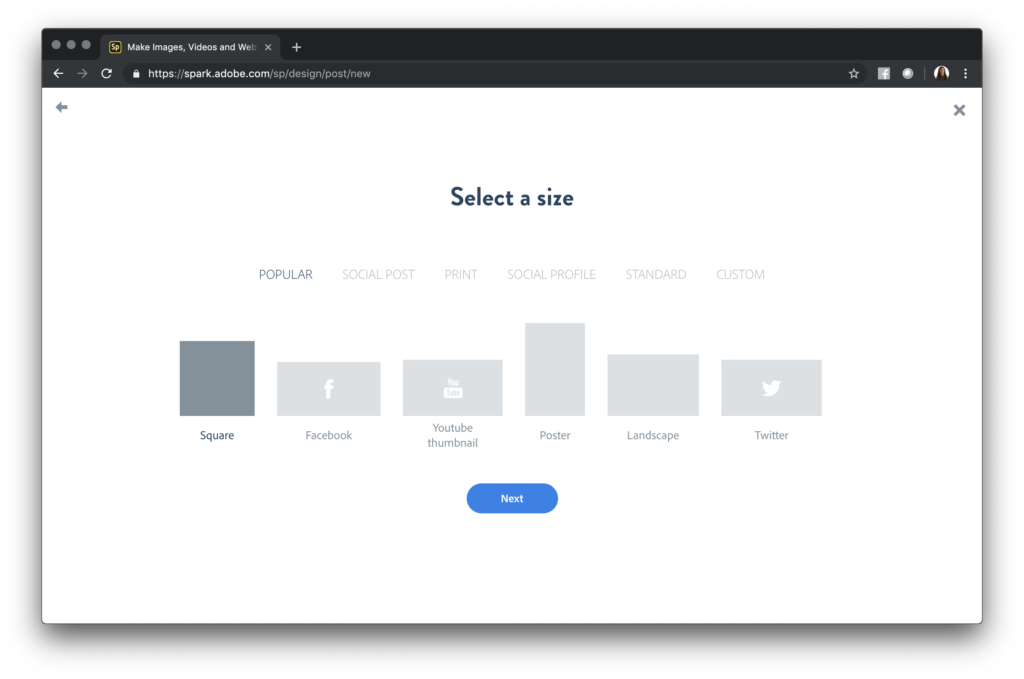
Task: Click the browser back arrow
Action: [x=58, y=74]
